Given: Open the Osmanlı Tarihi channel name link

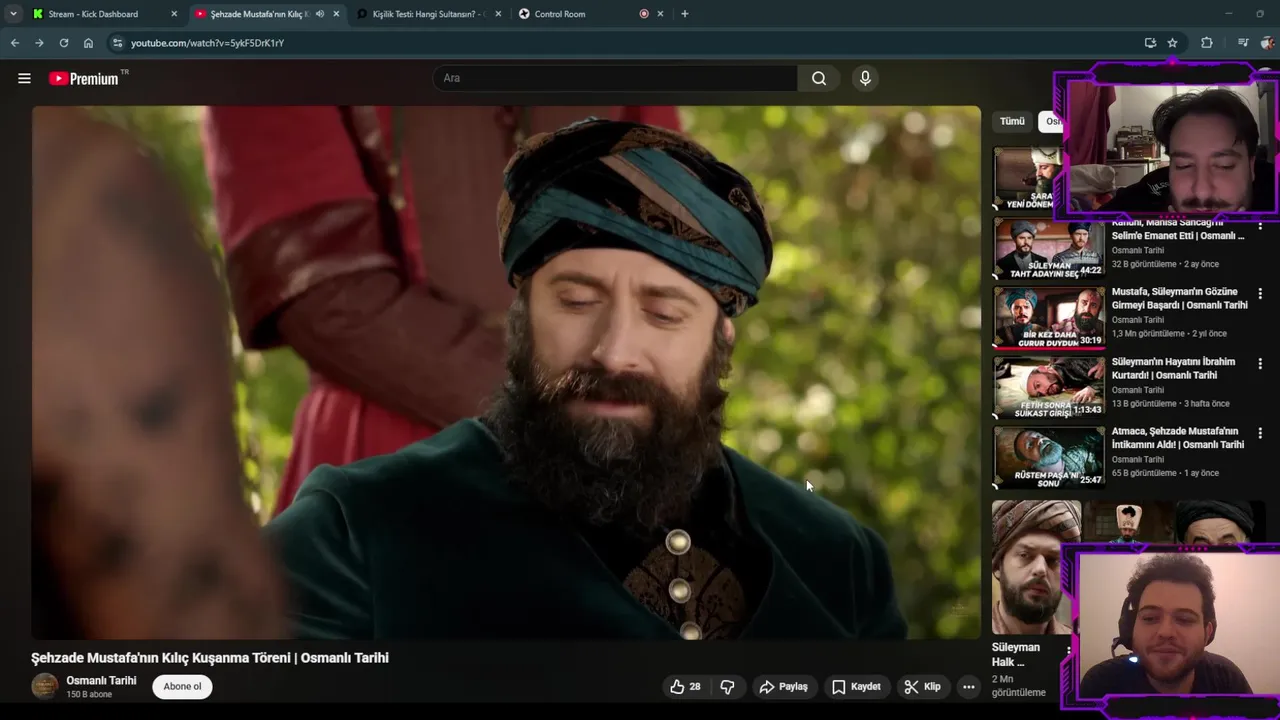Looking at the screenshot, I should click(x=101, y=680).
